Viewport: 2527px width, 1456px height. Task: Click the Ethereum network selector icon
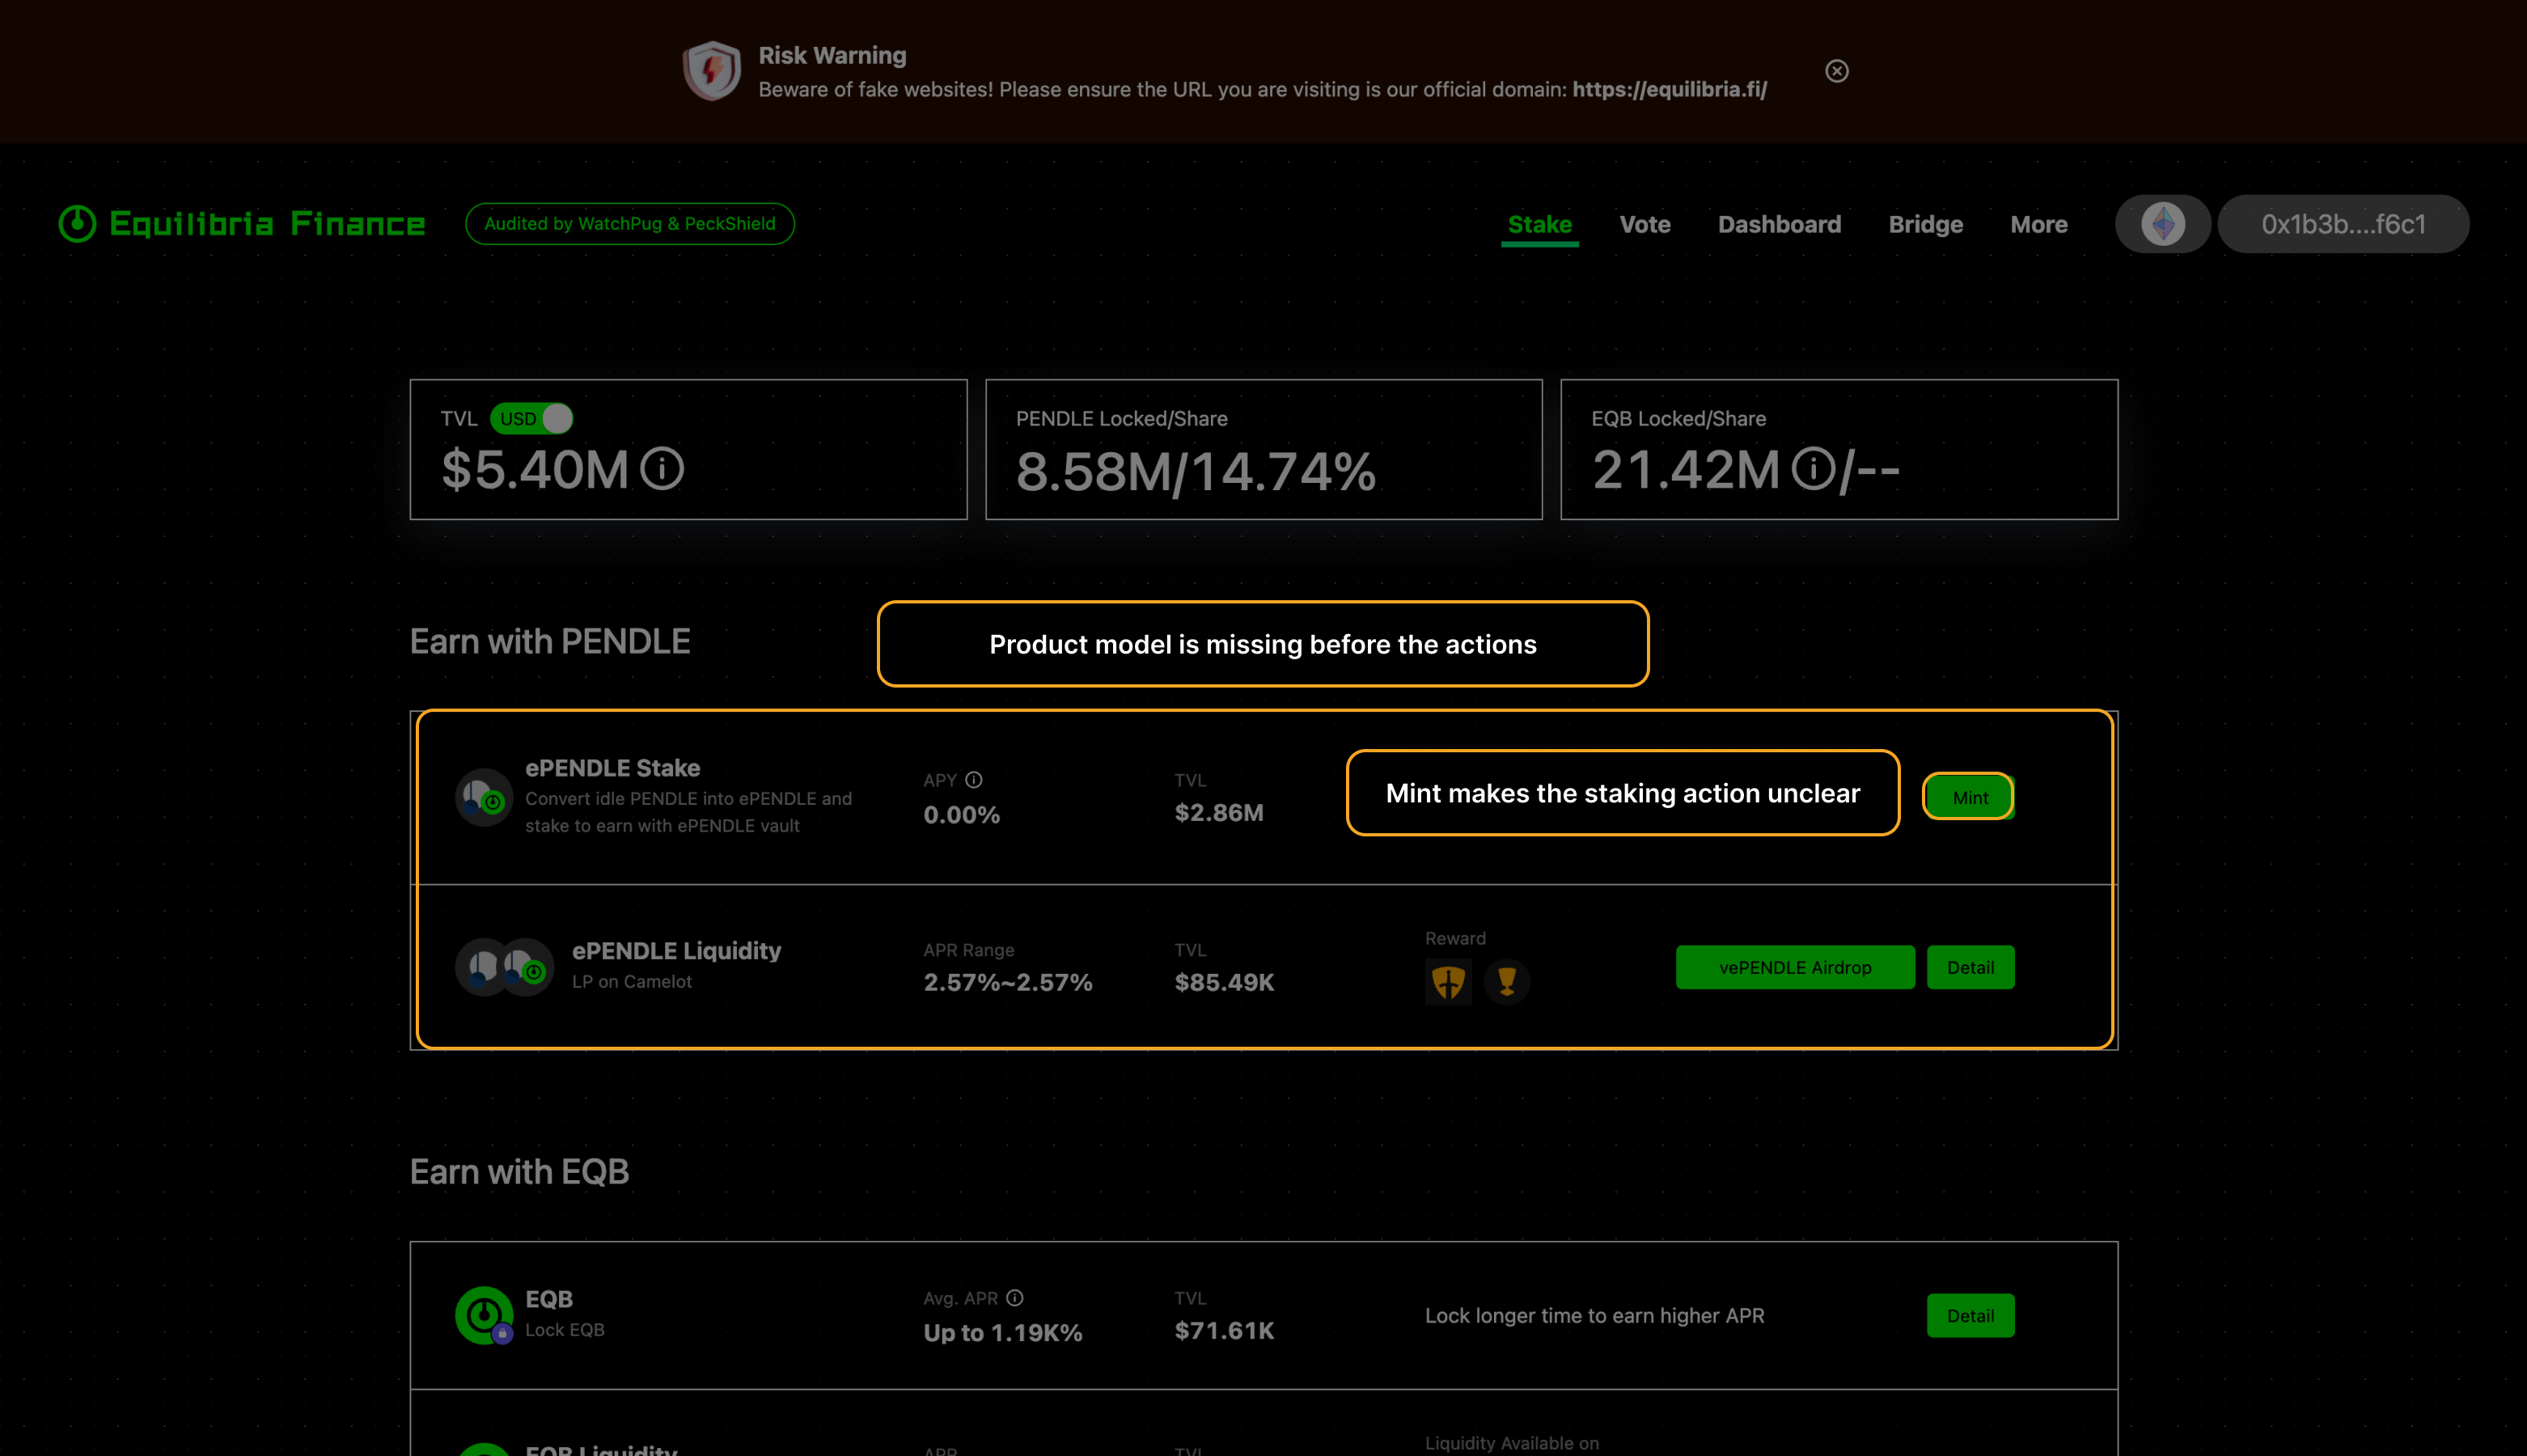tap(2162, 224)
